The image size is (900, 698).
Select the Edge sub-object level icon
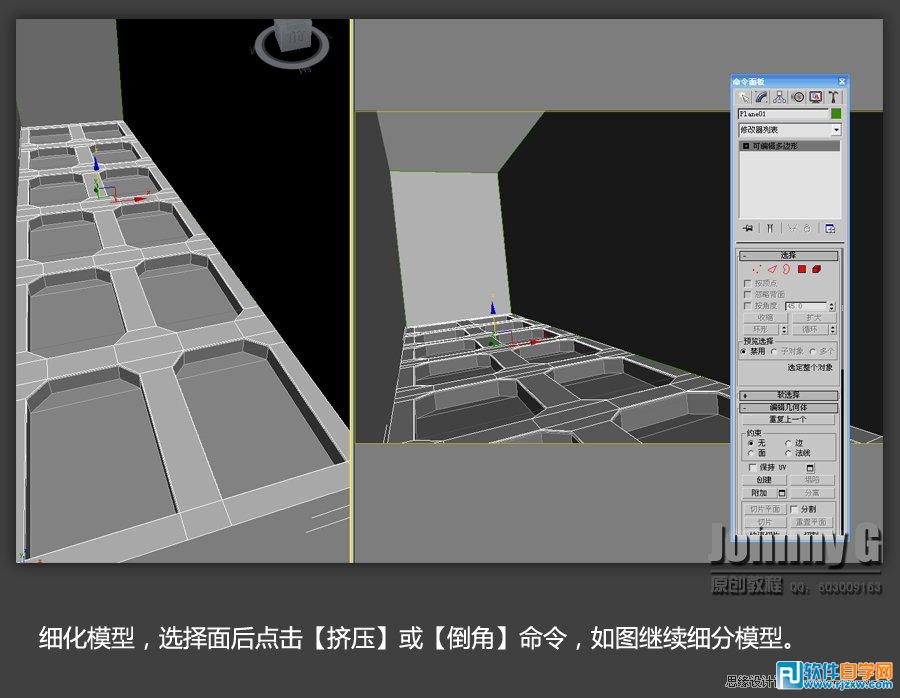[x=772, y=269]
